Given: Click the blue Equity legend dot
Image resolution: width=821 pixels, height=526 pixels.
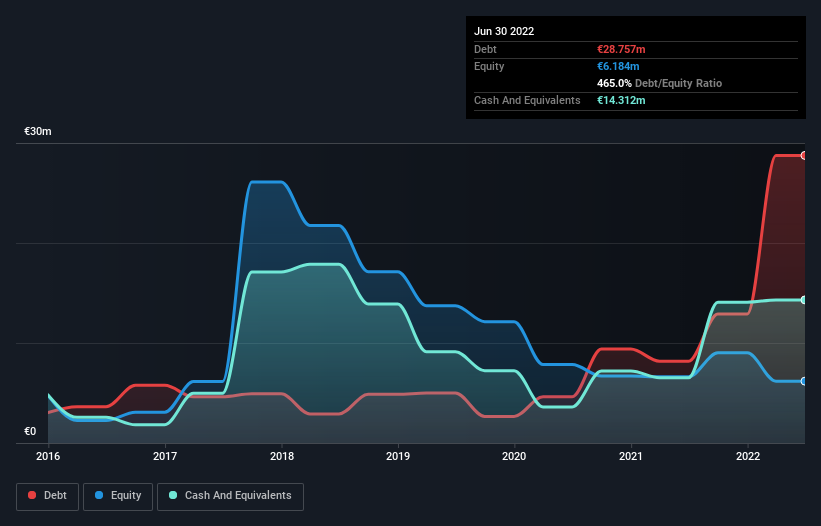Looking at the screenshot, I should [x=99, y=495].
